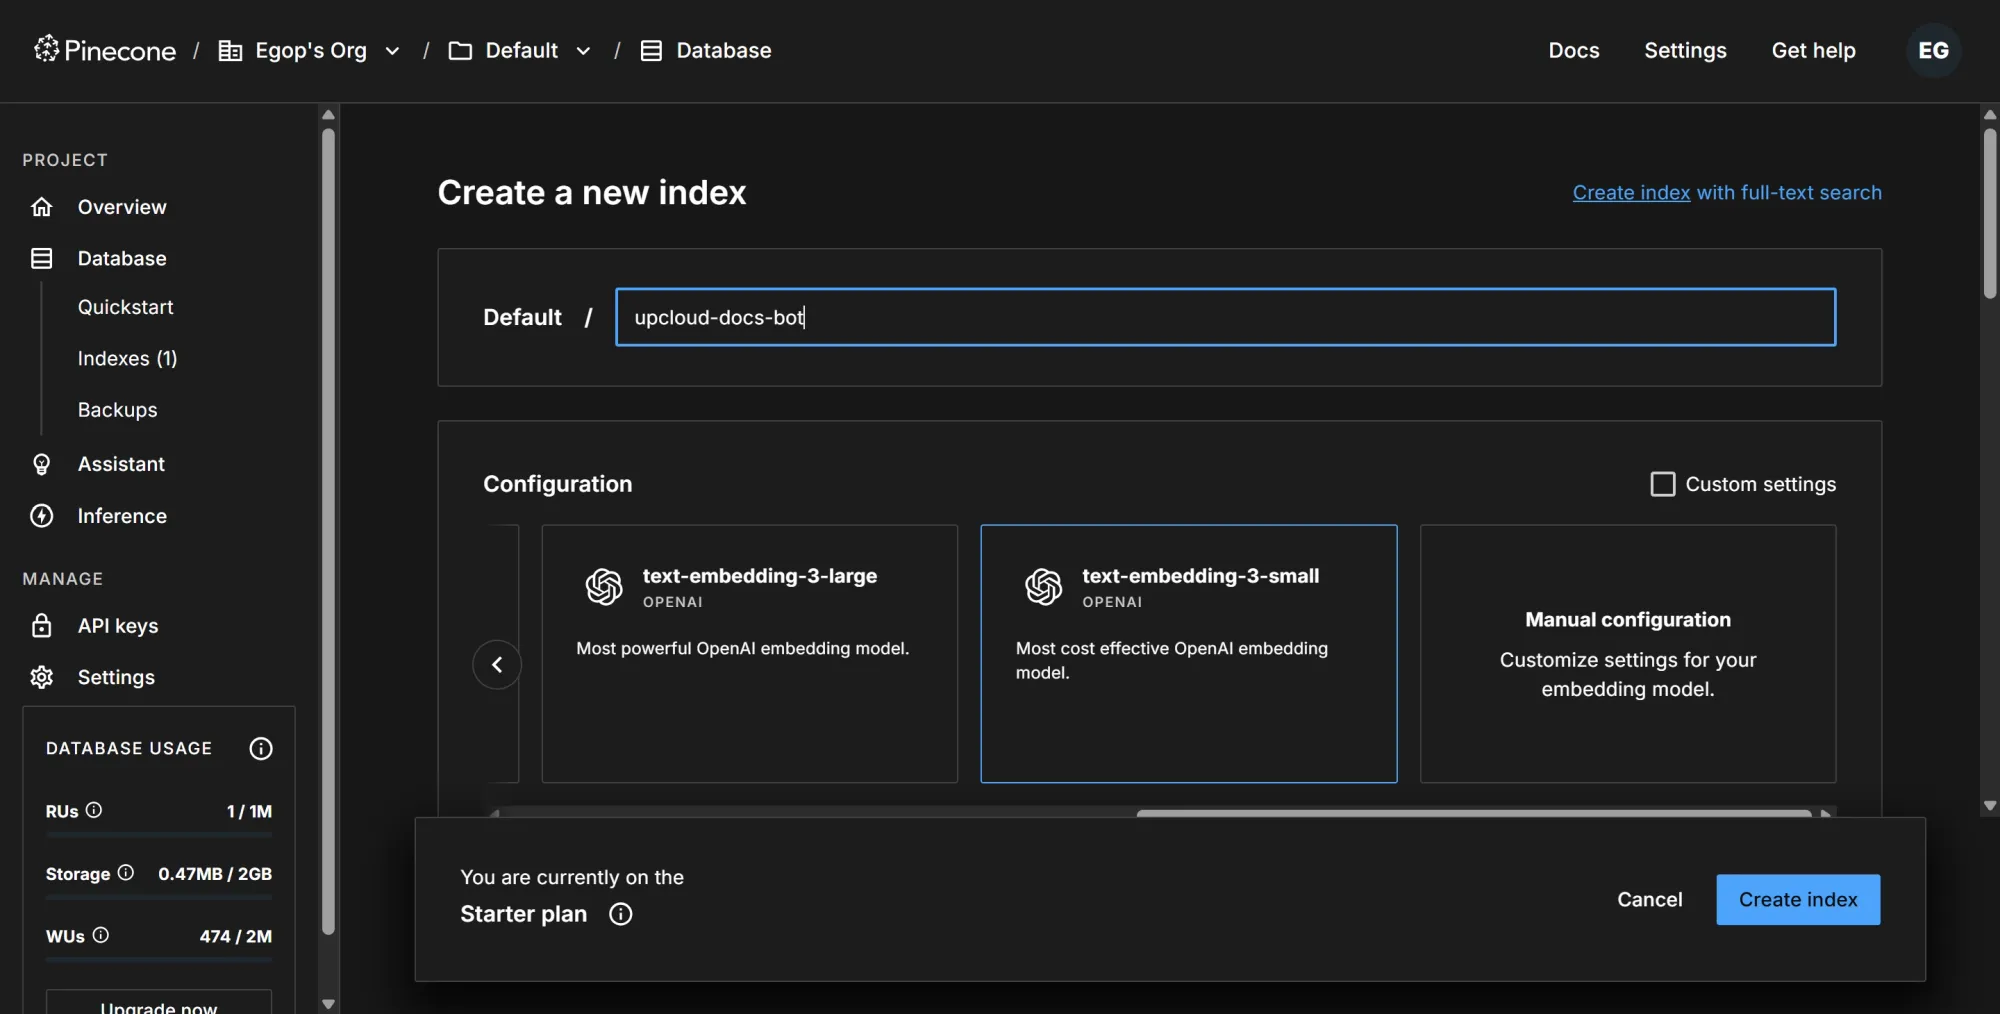Click the model cards horizontal scrollbar
The image size is (2000, 1014).
click(x=1474, y=813)
